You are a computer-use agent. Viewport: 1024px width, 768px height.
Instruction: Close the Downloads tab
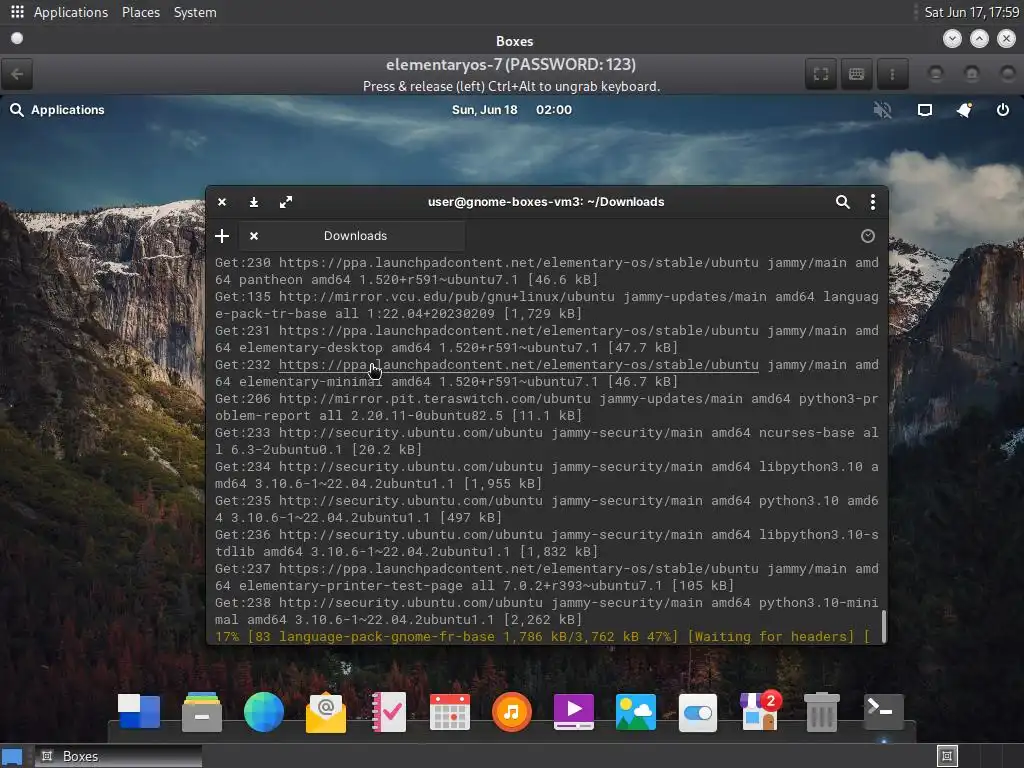[254, 236]
